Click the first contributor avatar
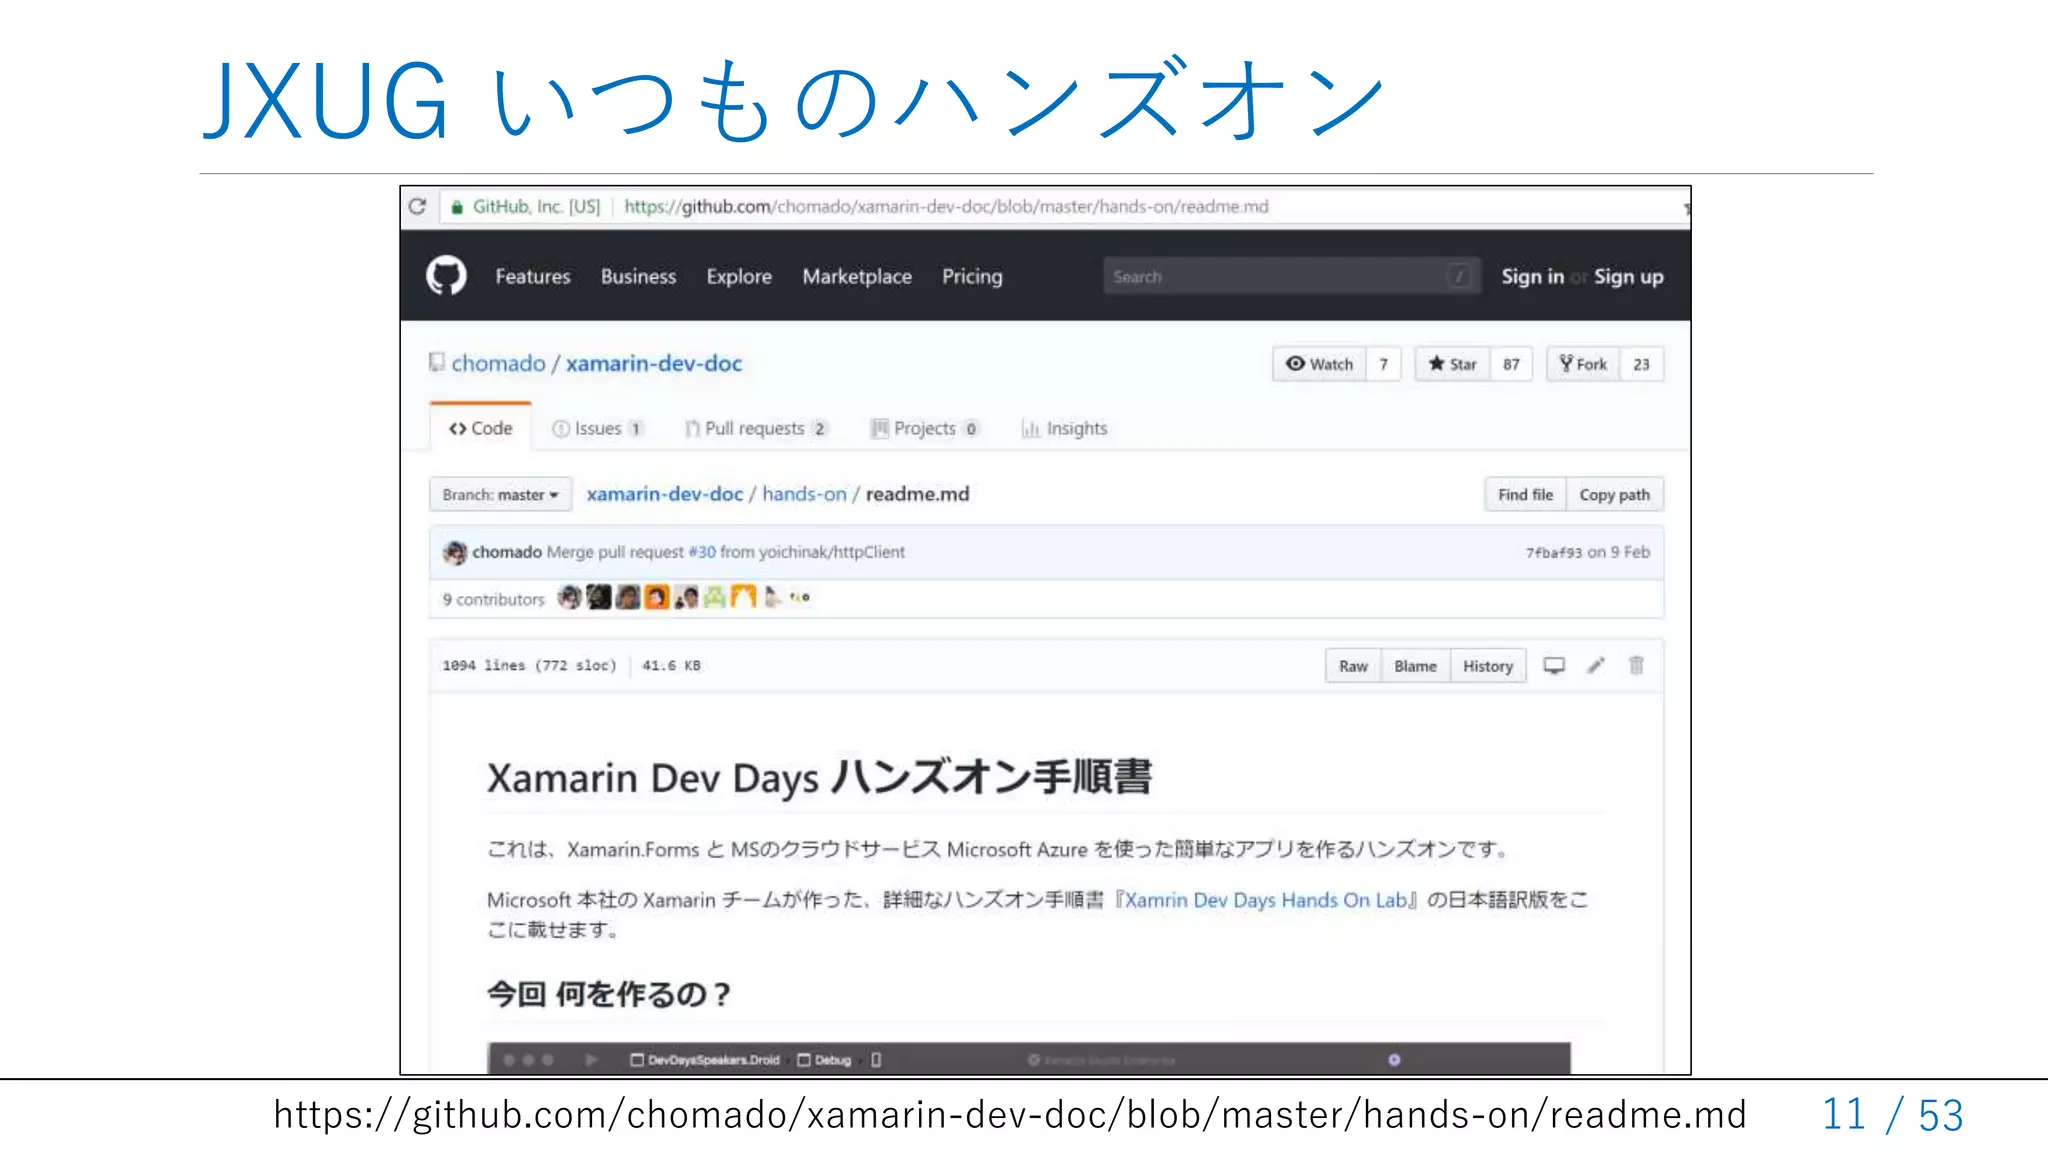 tap(570, 598)
